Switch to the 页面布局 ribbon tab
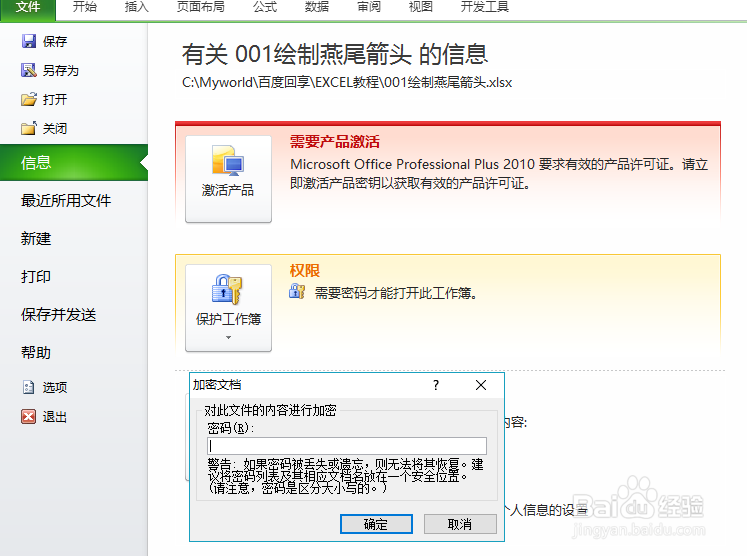Viewport: 747px width, 556px height. coord(201,7)
